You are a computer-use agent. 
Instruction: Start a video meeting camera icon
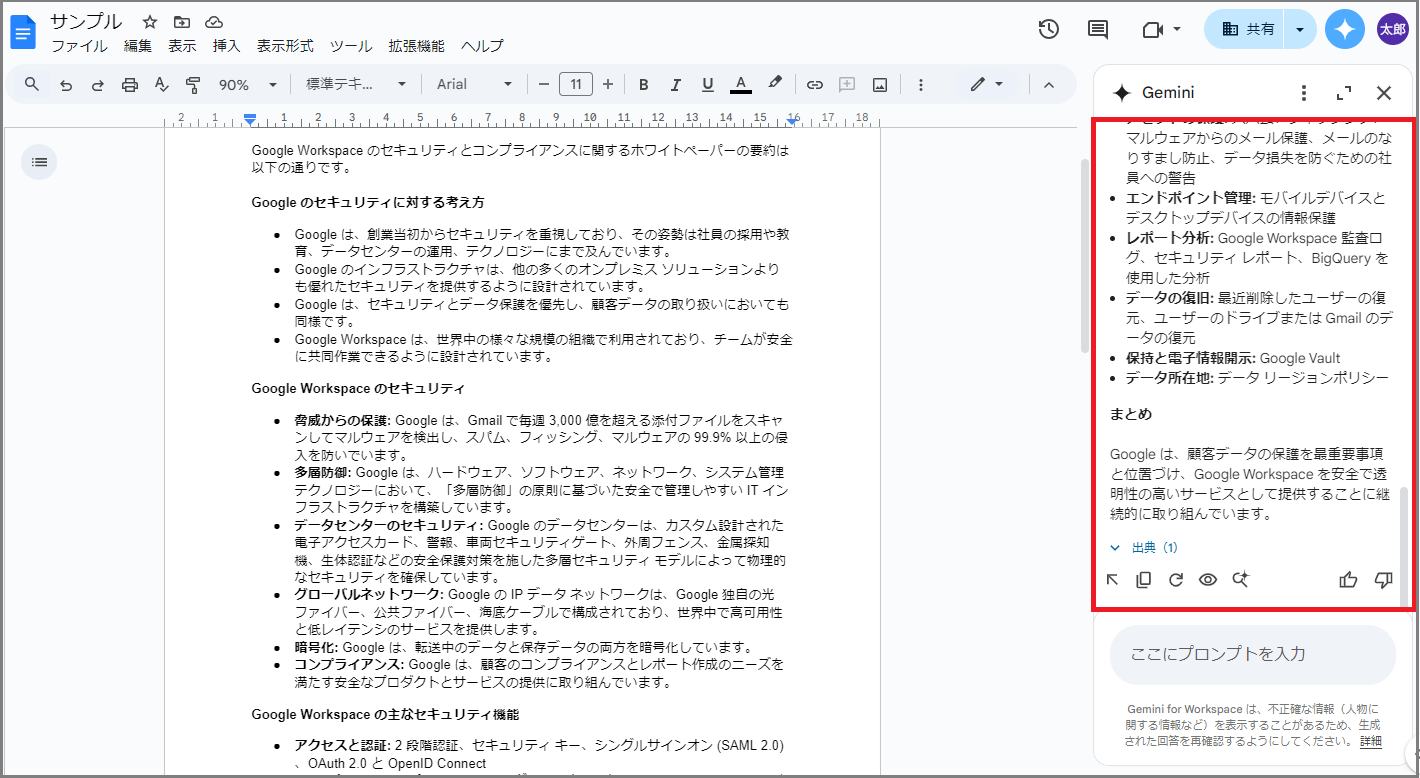coord(1152,30)
